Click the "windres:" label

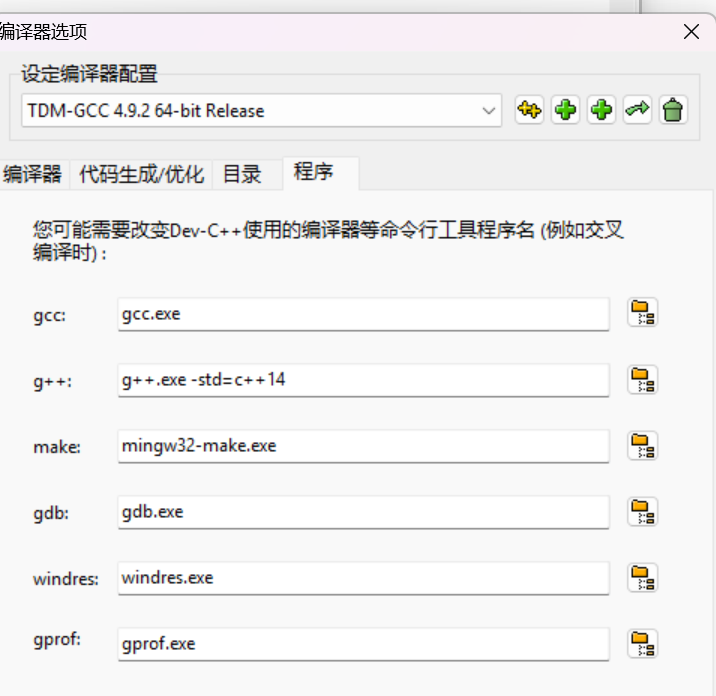(66, 579)
